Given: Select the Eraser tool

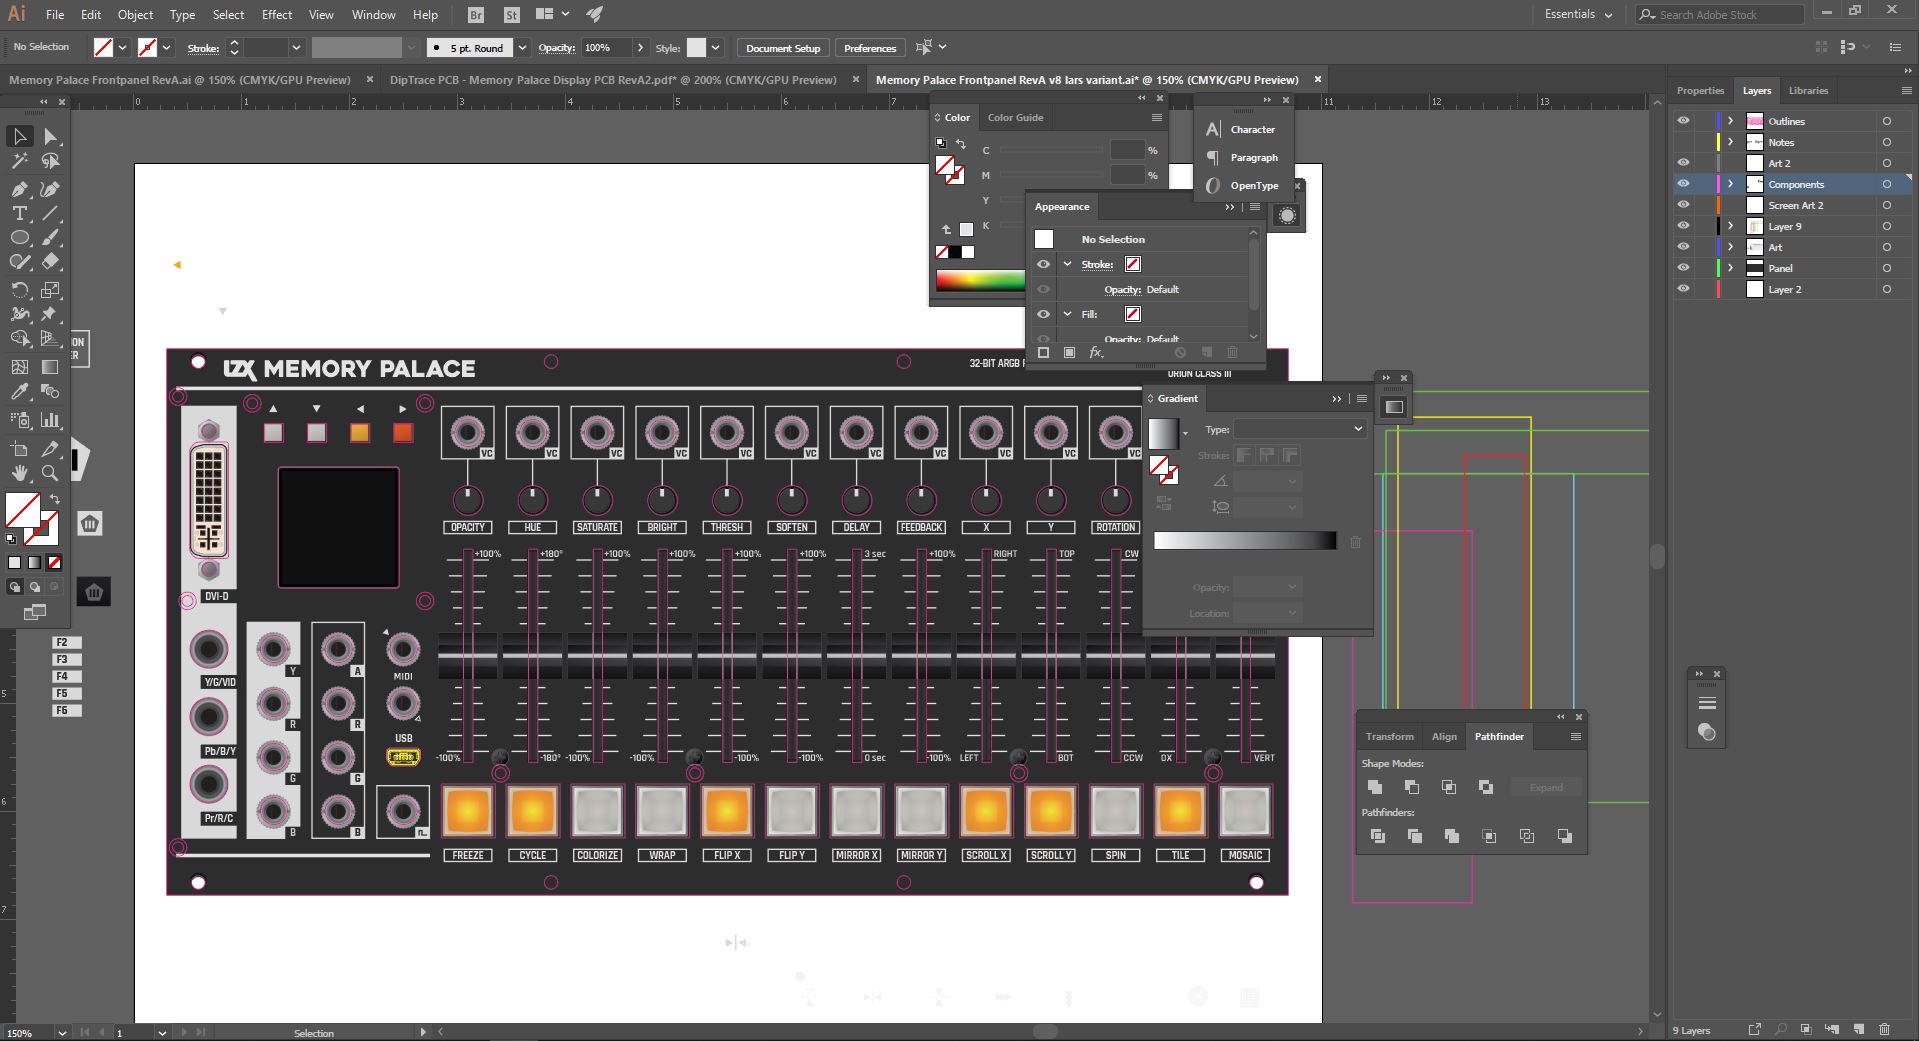Looking at the screenshot, I should 50,261.
